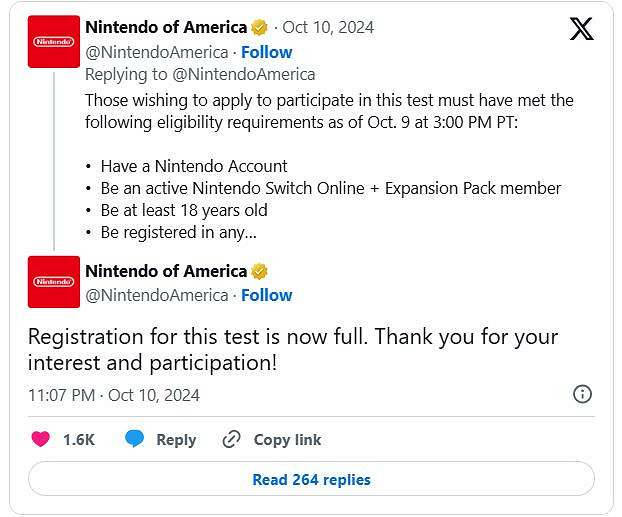This screenshot has height=517, width=622.
Task: Click the top Nintendo profile avatar
Action: point(54,42)
